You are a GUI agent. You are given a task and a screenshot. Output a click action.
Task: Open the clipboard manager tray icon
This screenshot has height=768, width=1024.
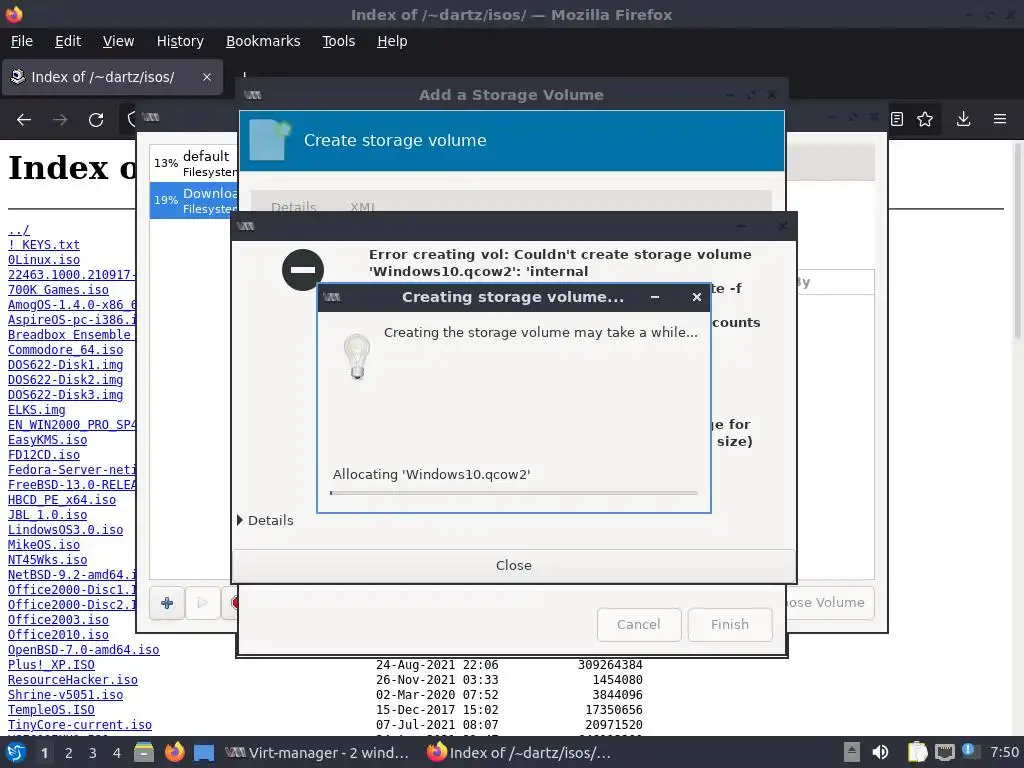click(917, 752)
